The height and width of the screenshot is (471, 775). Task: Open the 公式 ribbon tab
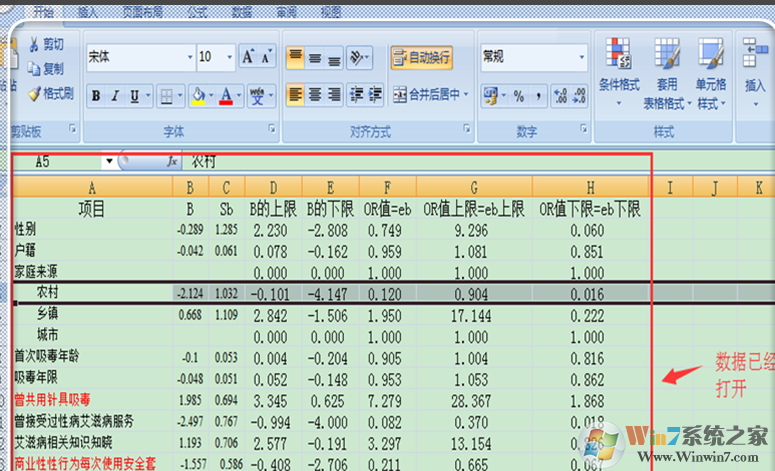coord(197,12)
